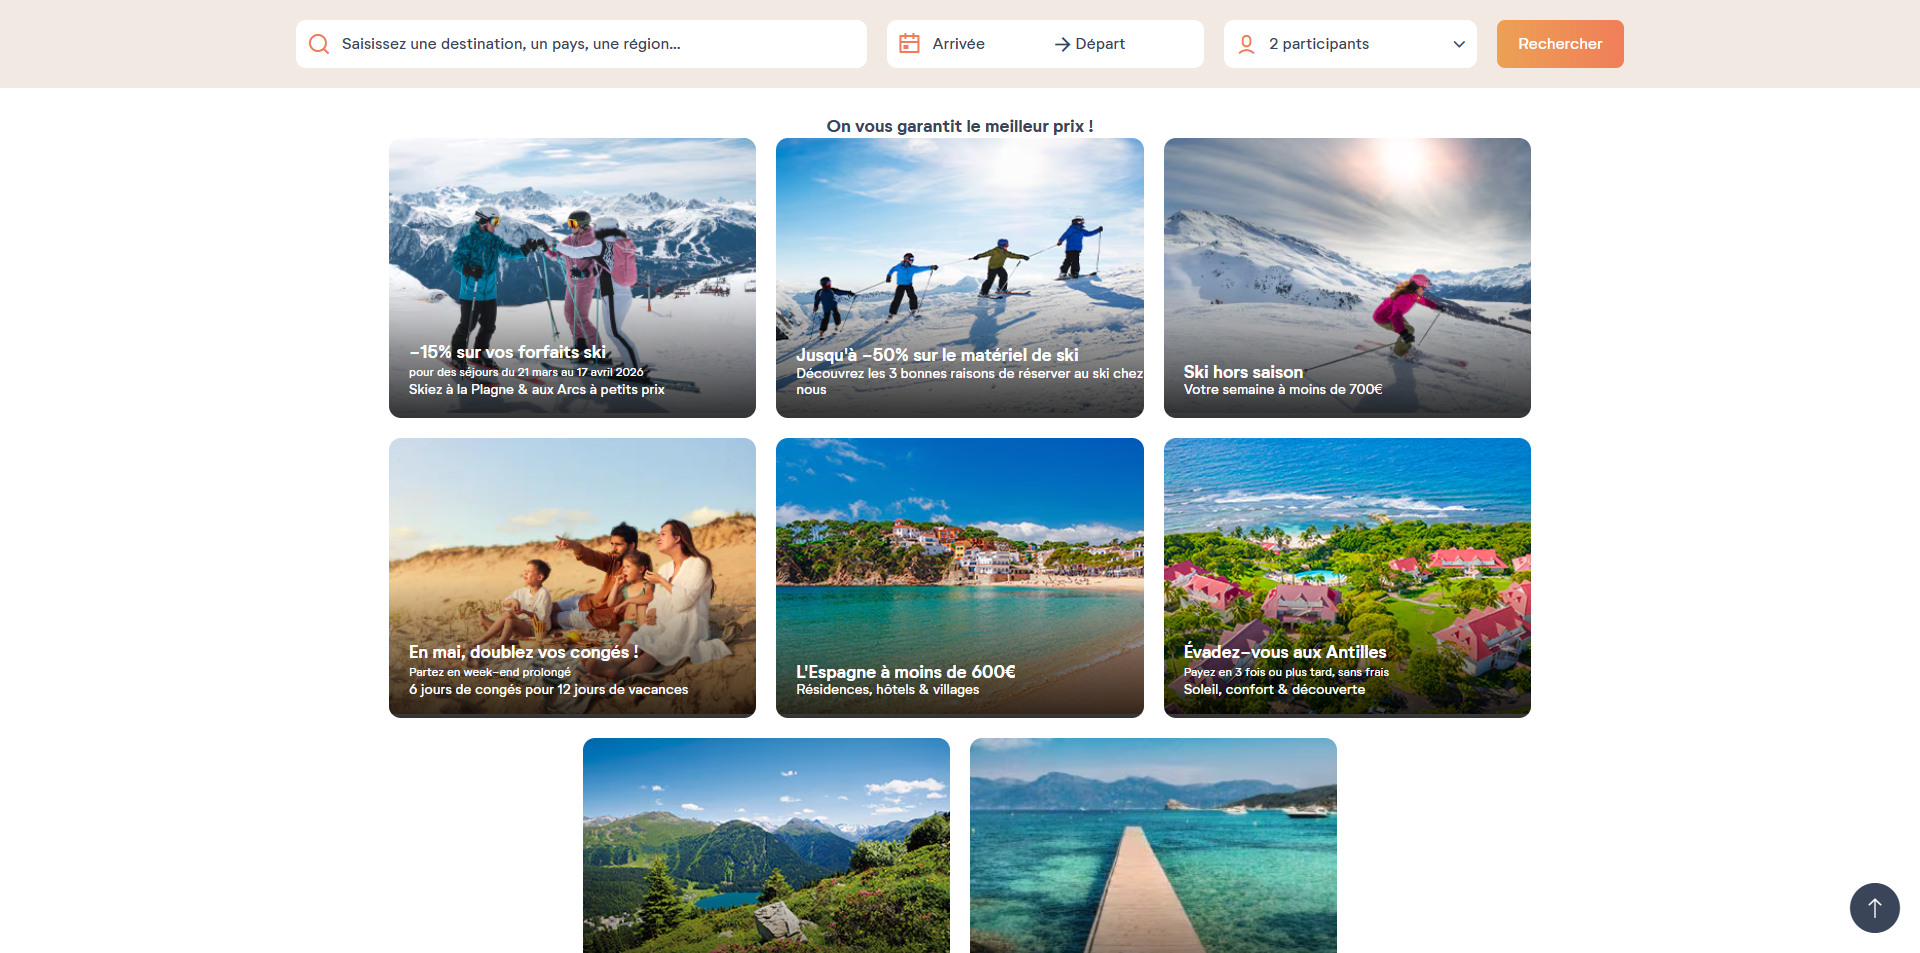Click the Rechercher button
The height and width of the screenshot is (953, 1920).
pyautogui.click(x=1560, y=44)
